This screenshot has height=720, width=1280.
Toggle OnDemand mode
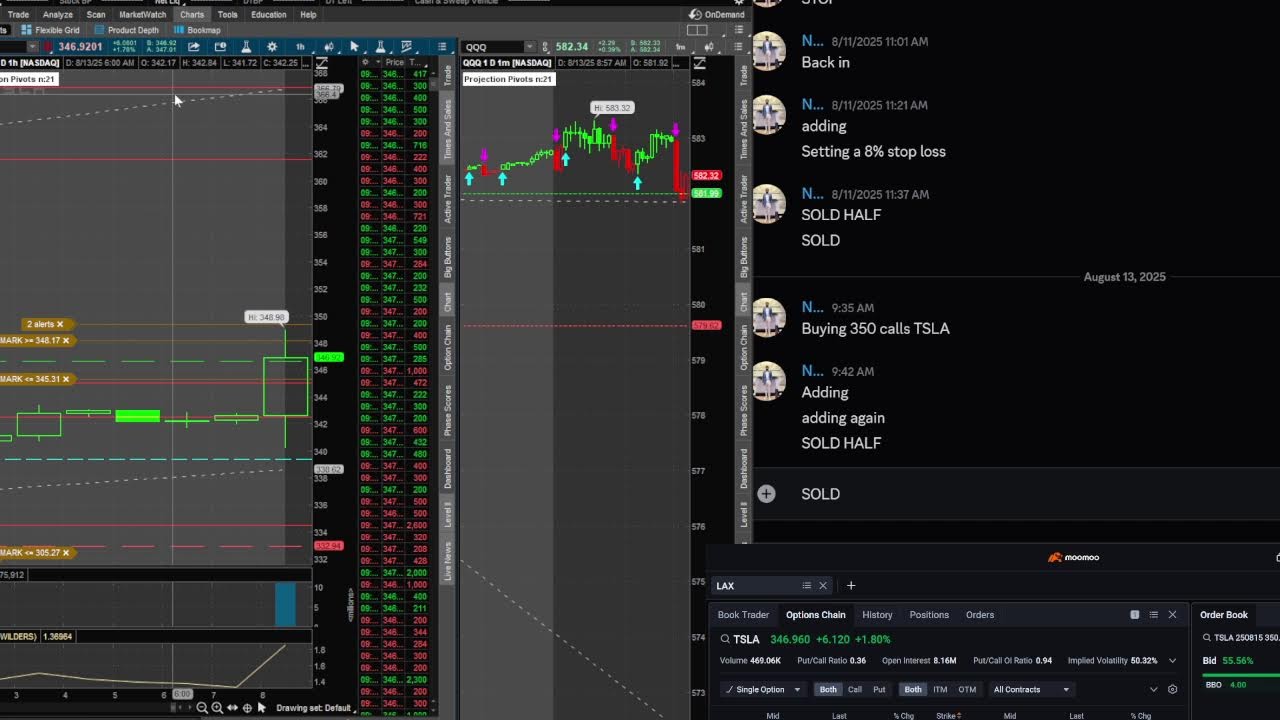pyautogui.click(x=718, y=15)
